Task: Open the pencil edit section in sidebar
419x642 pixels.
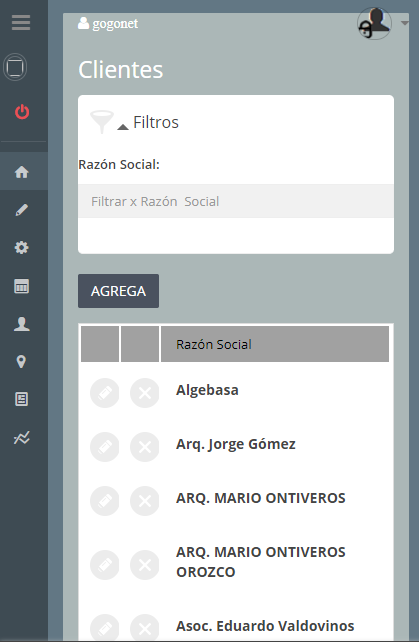Action: click(22, 210)
